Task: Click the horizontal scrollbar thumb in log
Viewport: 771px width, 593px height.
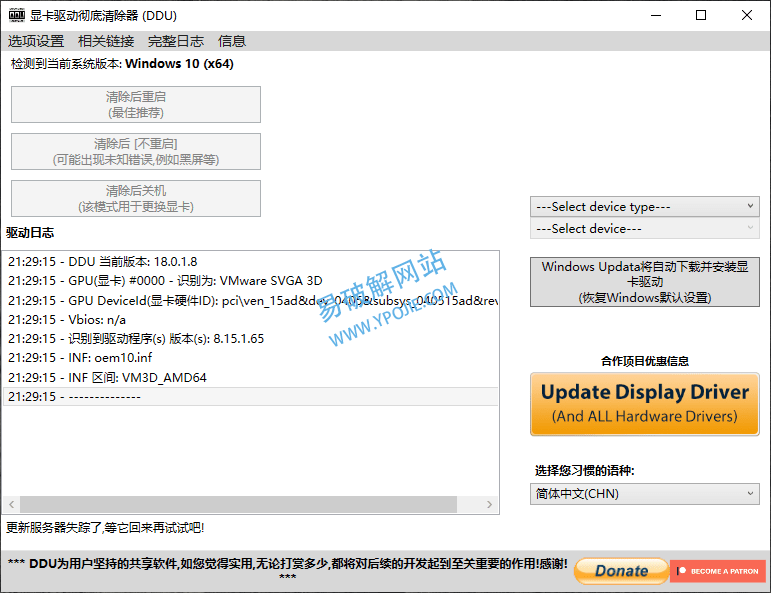Action: 238,504
